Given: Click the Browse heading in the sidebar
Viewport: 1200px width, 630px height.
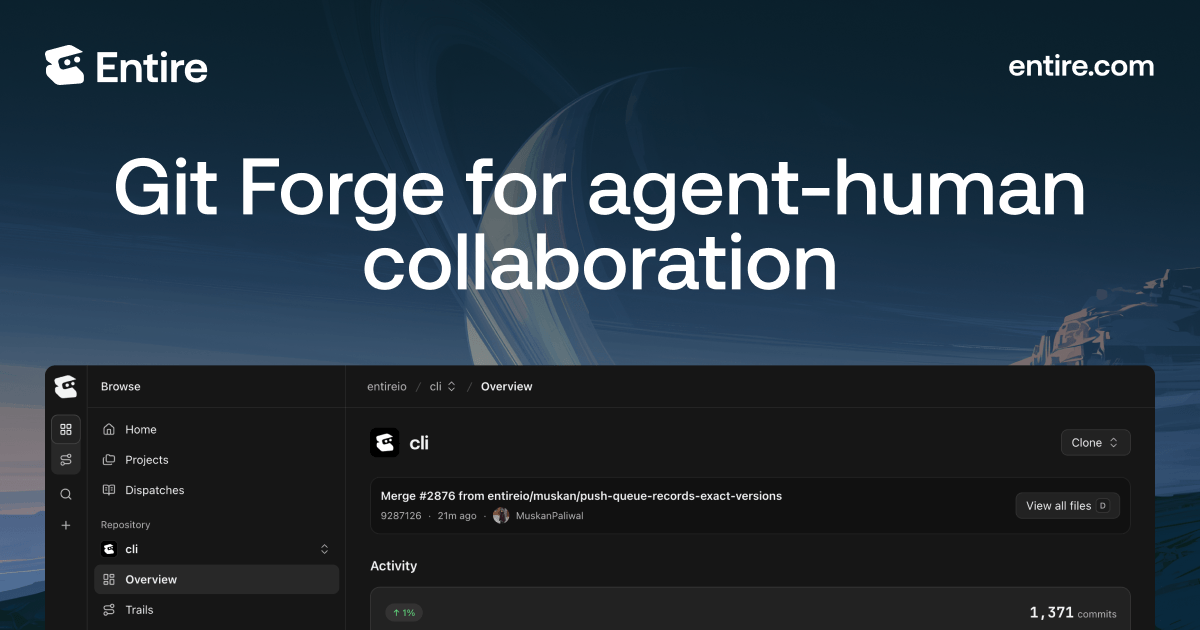Looking at the screenshot, I should click(x=121, y=387).
